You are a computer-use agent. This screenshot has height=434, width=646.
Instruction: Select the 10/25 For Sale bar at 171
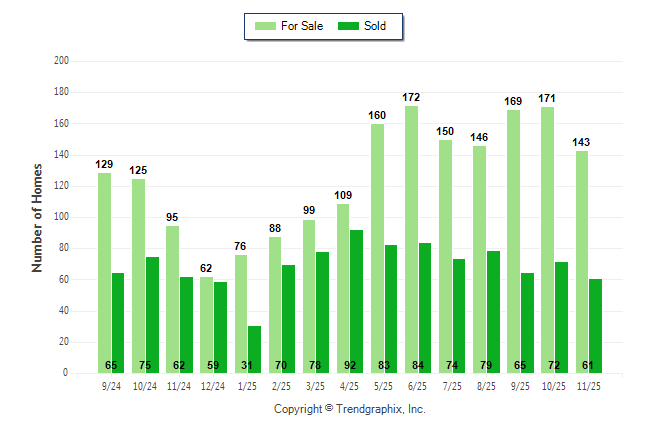547,240
